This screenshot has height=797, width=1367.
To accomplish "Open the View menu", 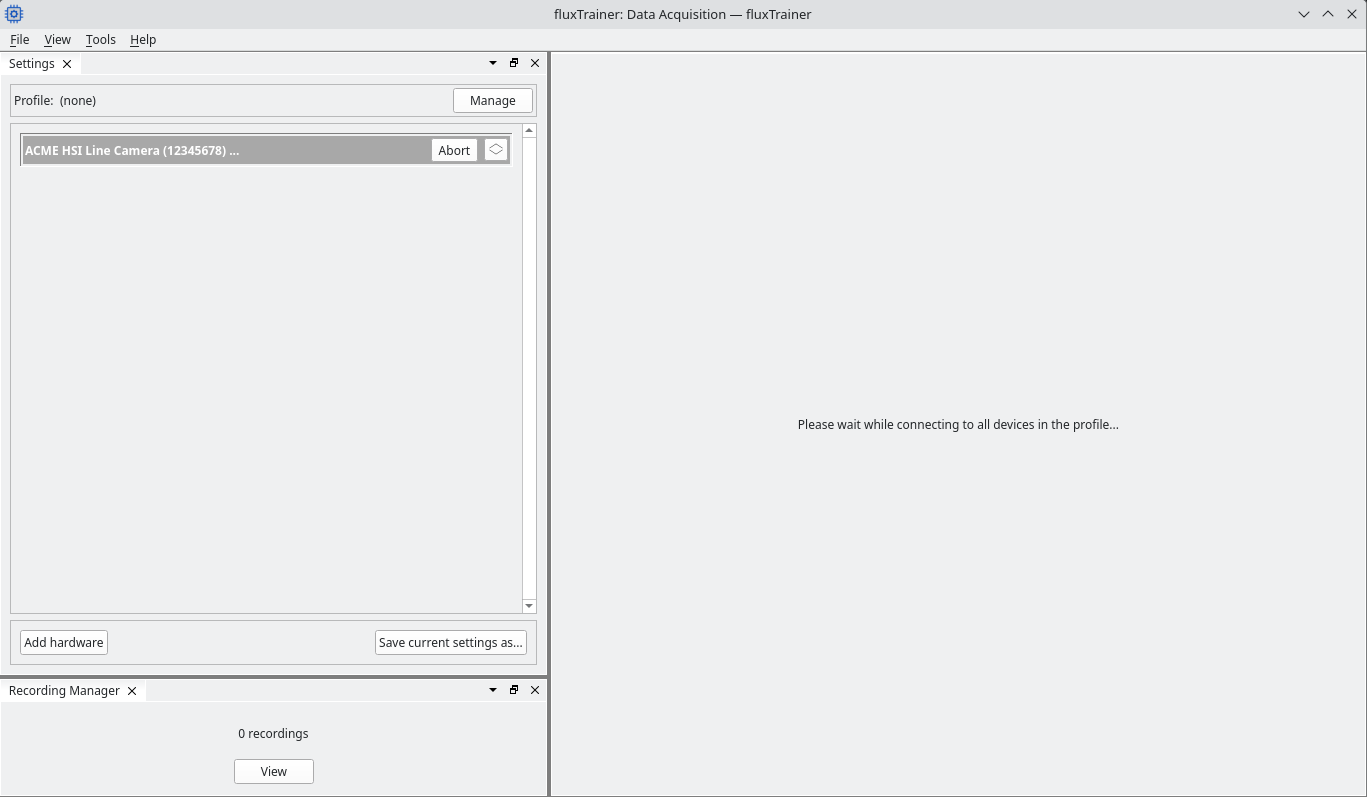I will (x=57, y=39).
